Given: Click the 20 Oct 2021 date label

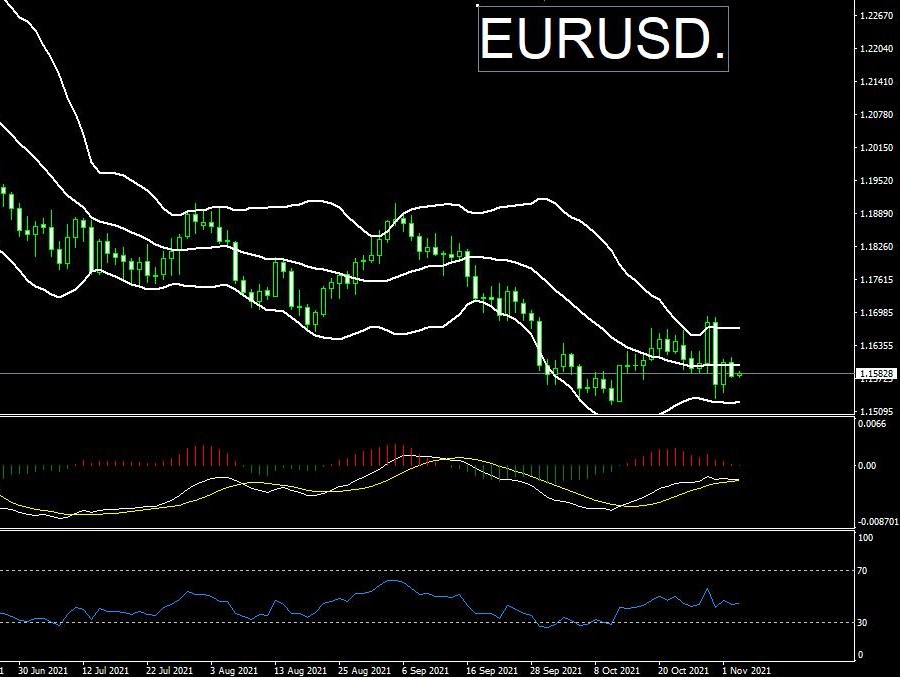Looking at the screenshot, I should coord(682,670).
